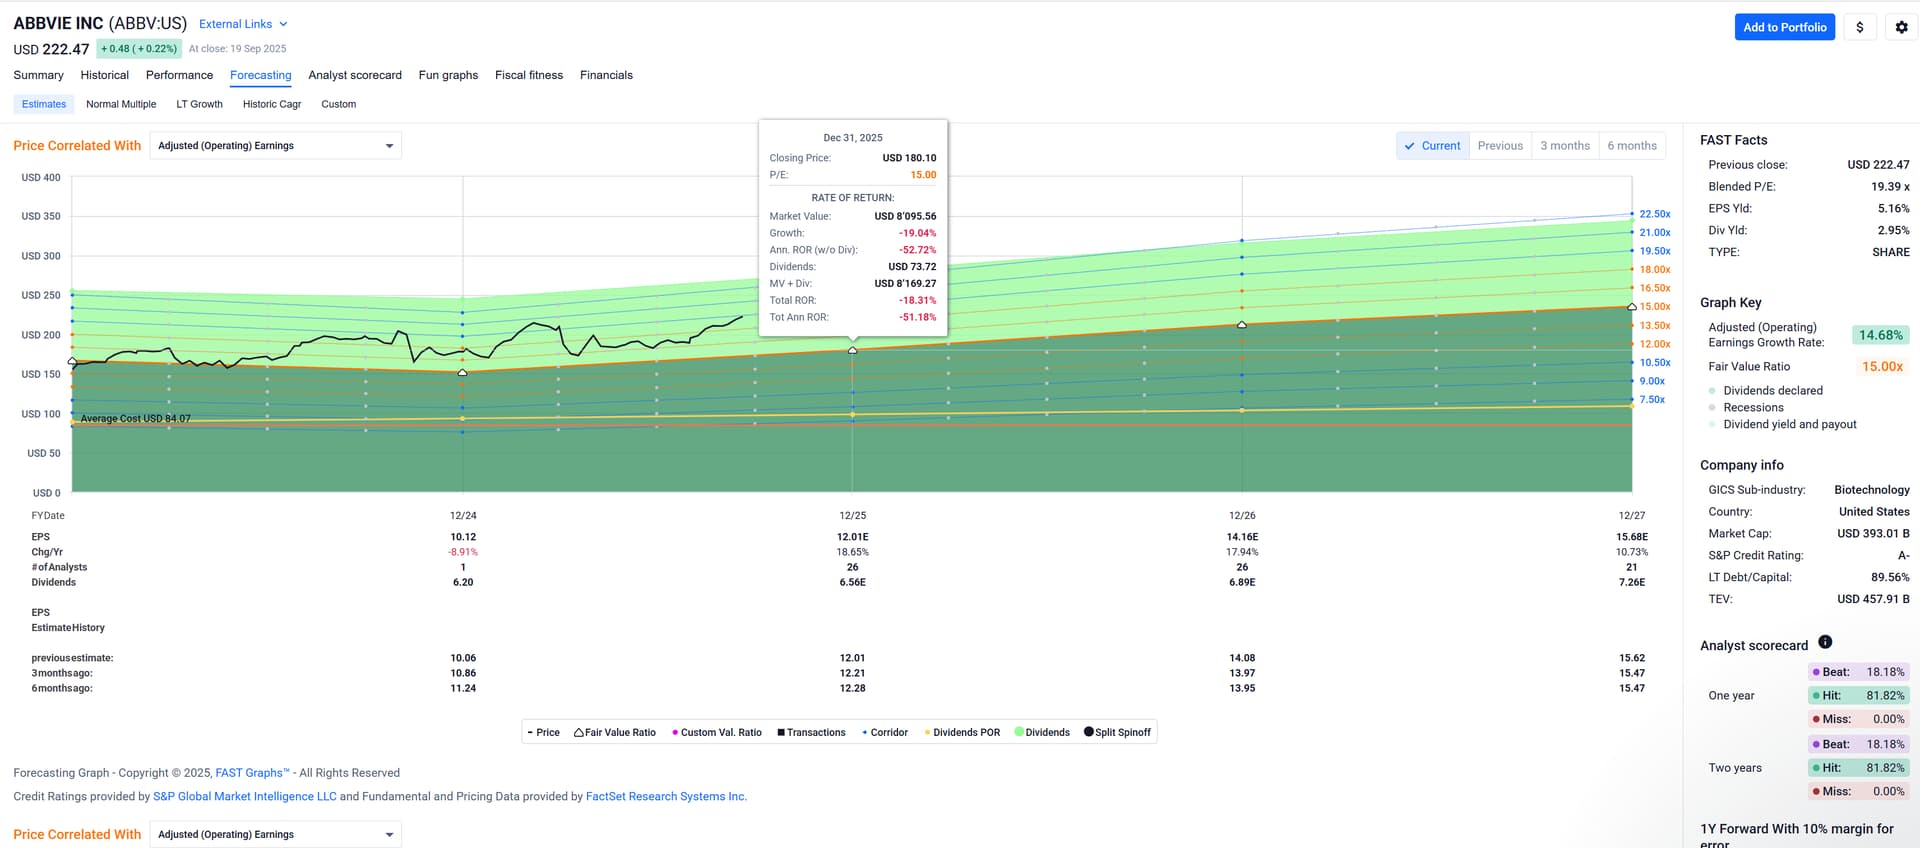Click the Analyst scorecard info icon

[1825, 642]
